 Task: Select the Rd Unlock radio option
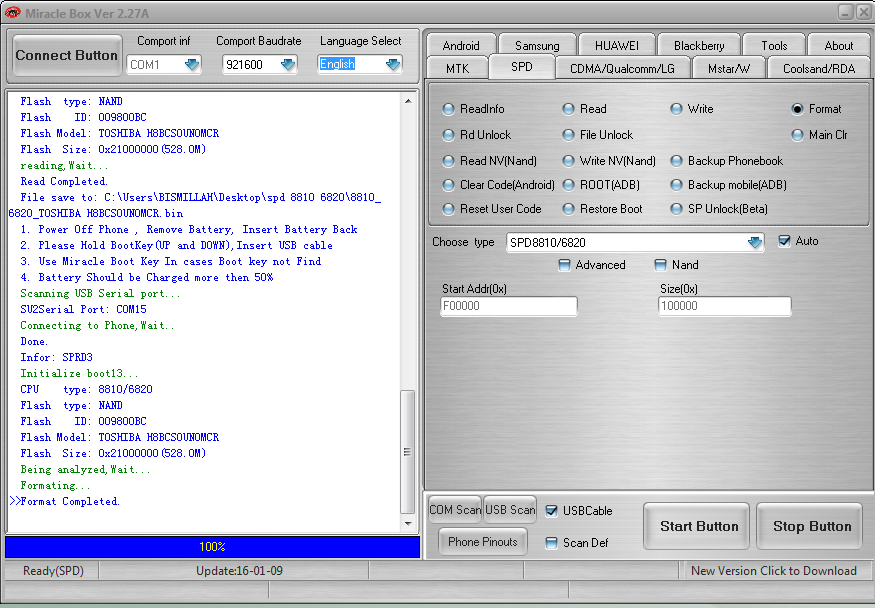tap(477, 134)
